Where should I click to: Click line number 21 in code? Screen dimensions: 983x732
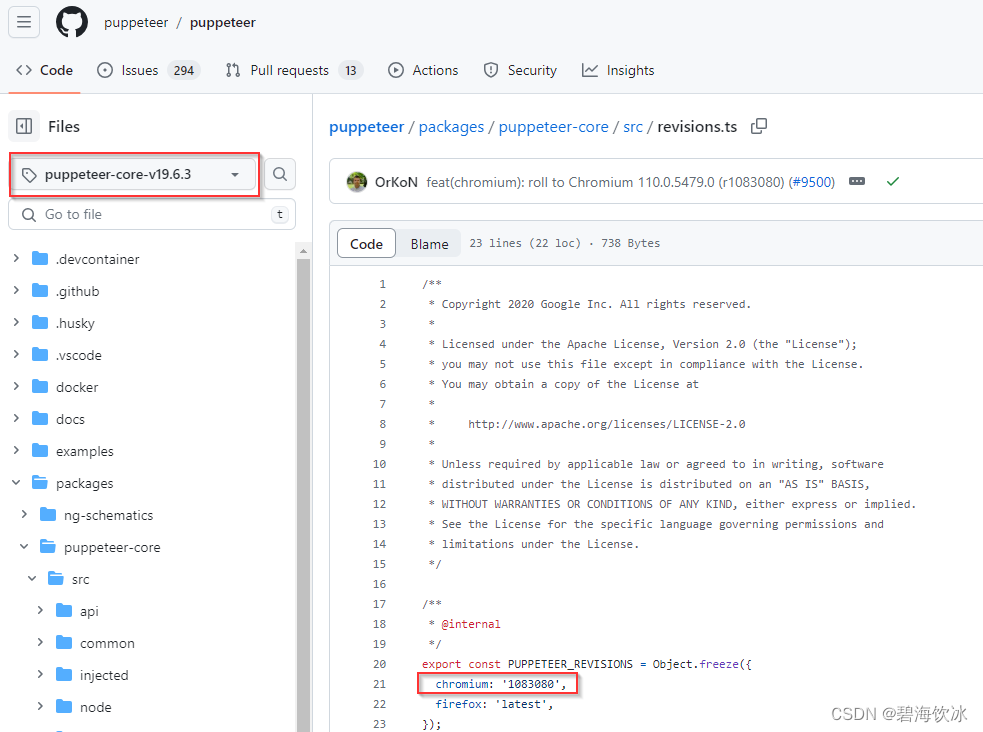[x=379, y=684]
